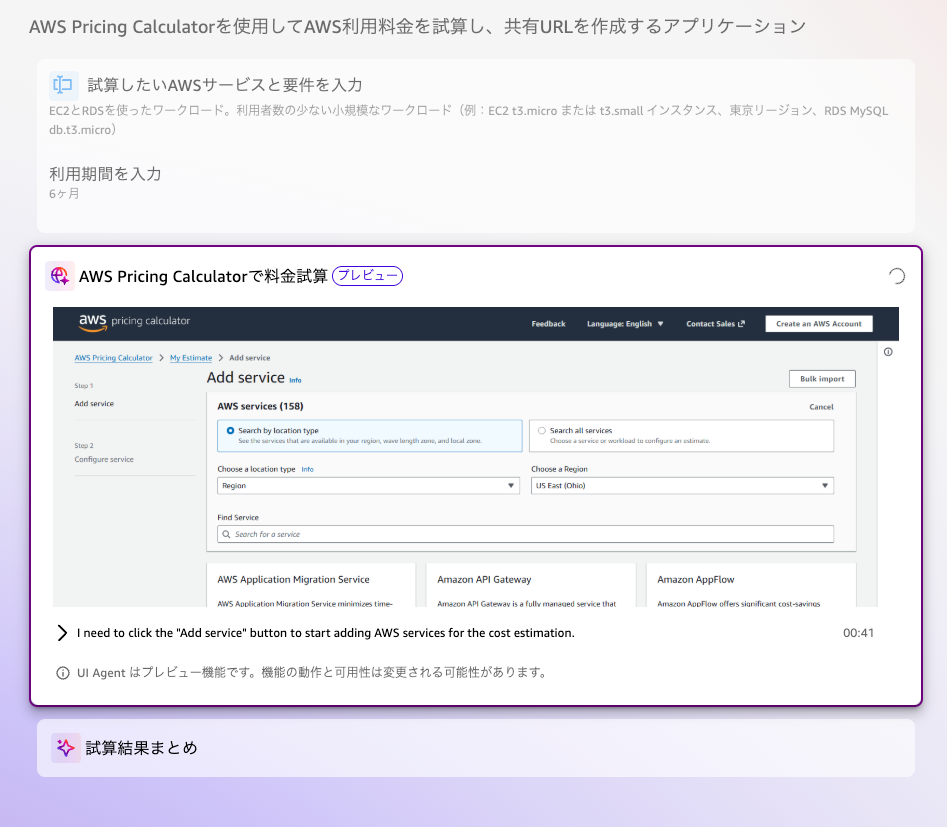Open the Contact Sales link
947x827 pixels.
(715, 324)
